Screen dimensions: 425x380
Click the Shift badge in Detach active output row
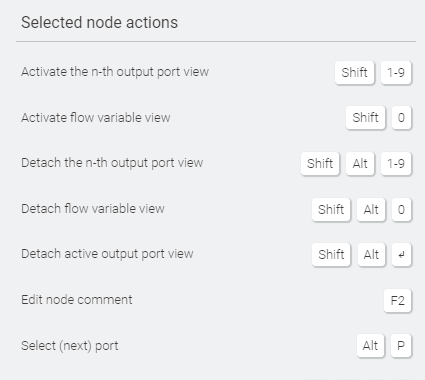331,255
